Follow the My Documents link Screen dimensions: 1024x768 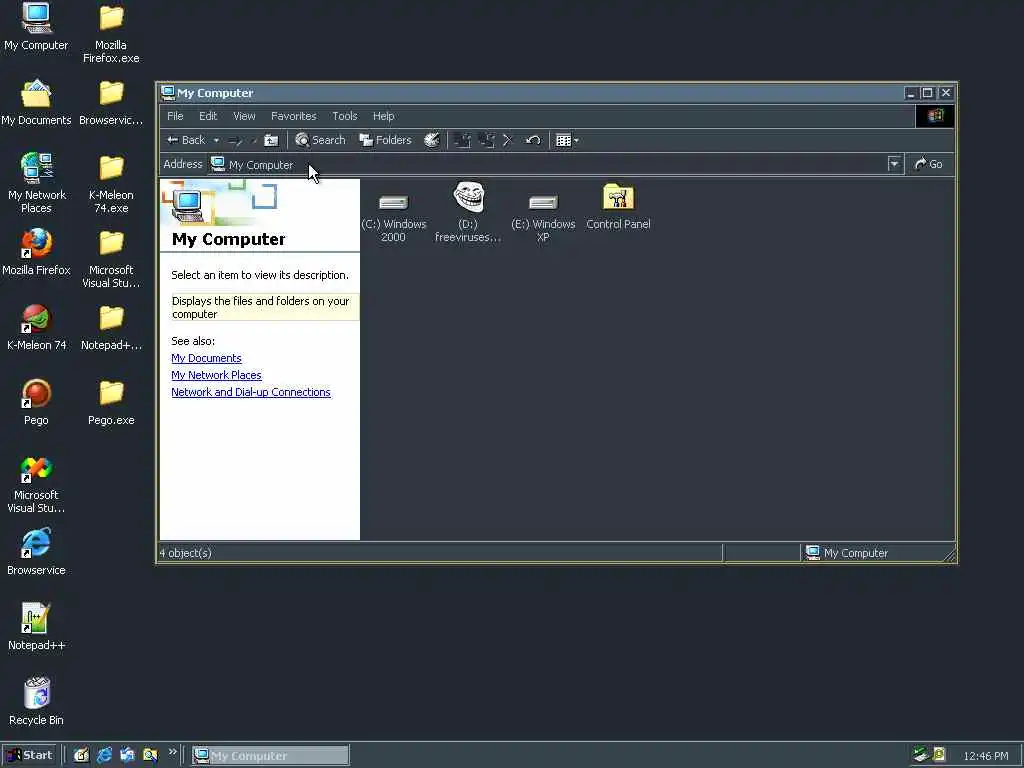206,358
